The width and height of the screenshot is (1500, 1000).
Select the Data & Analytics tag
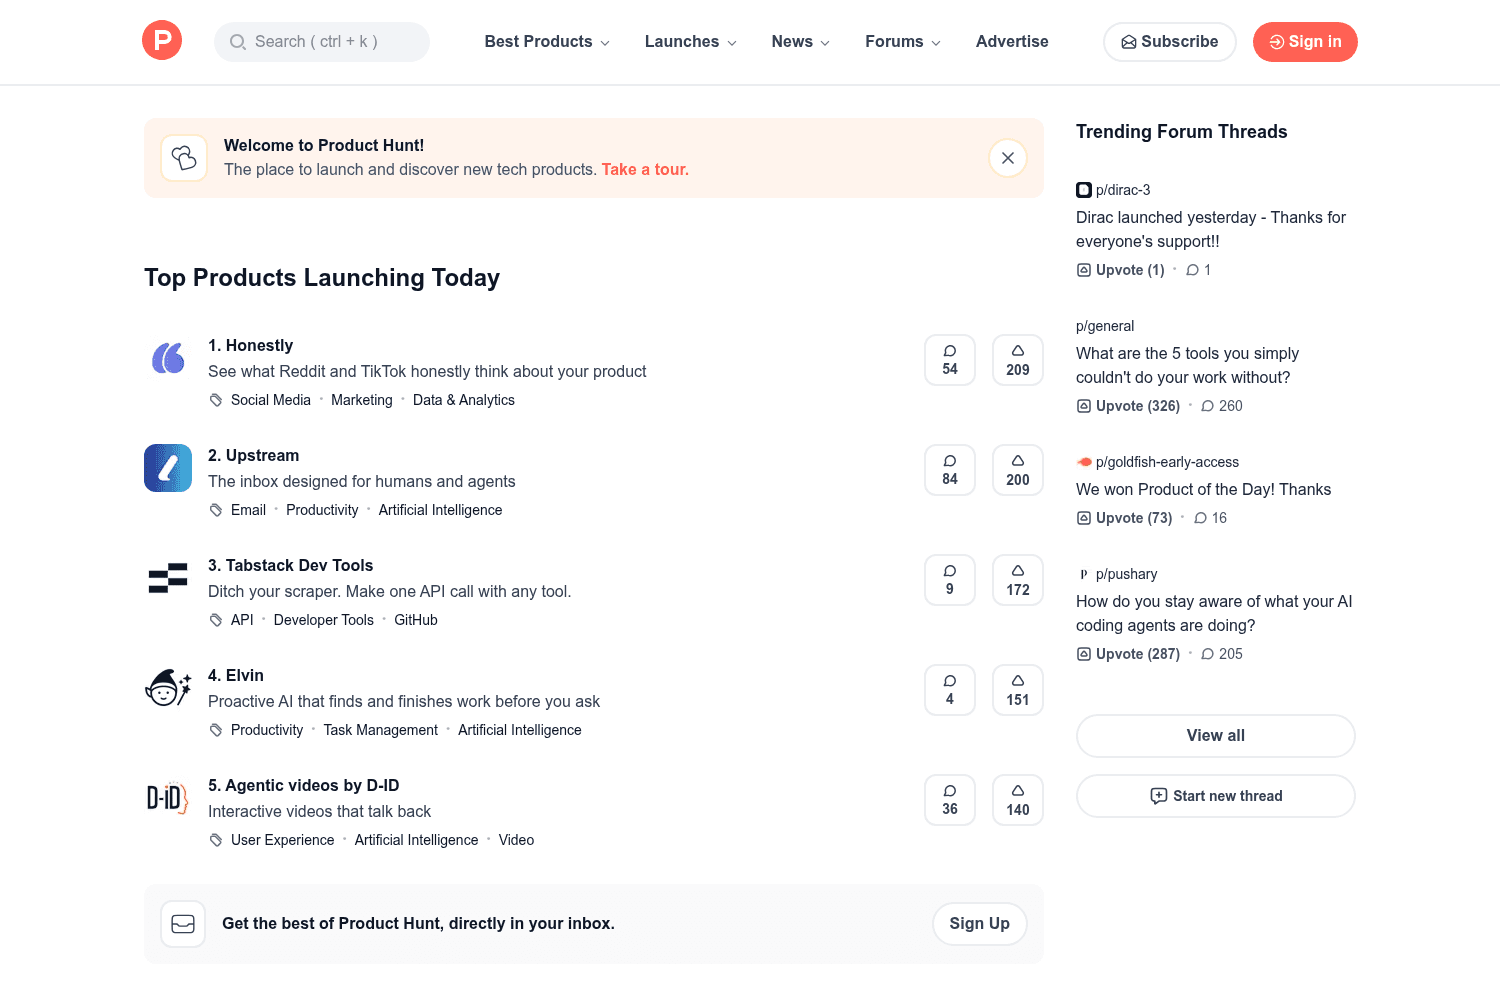click(x=464, y=400)
